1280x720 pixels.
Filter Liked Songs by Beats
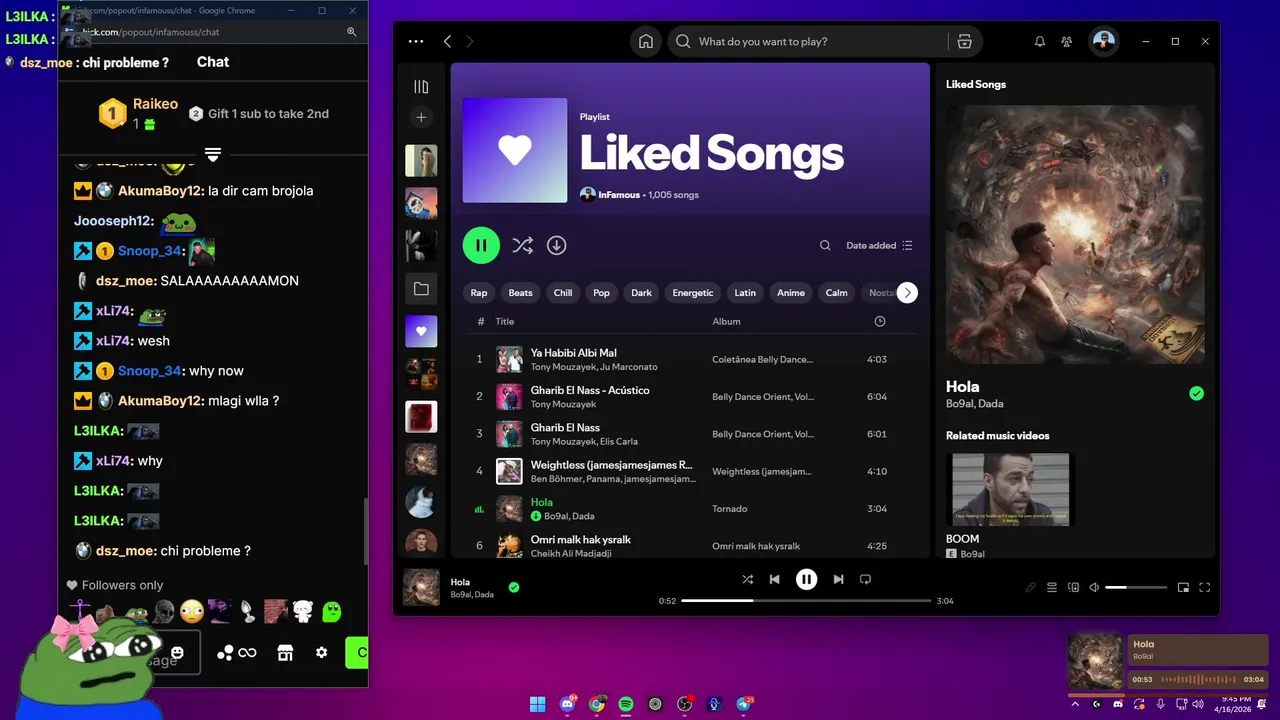pyautogui.click(x=520, y=293)
